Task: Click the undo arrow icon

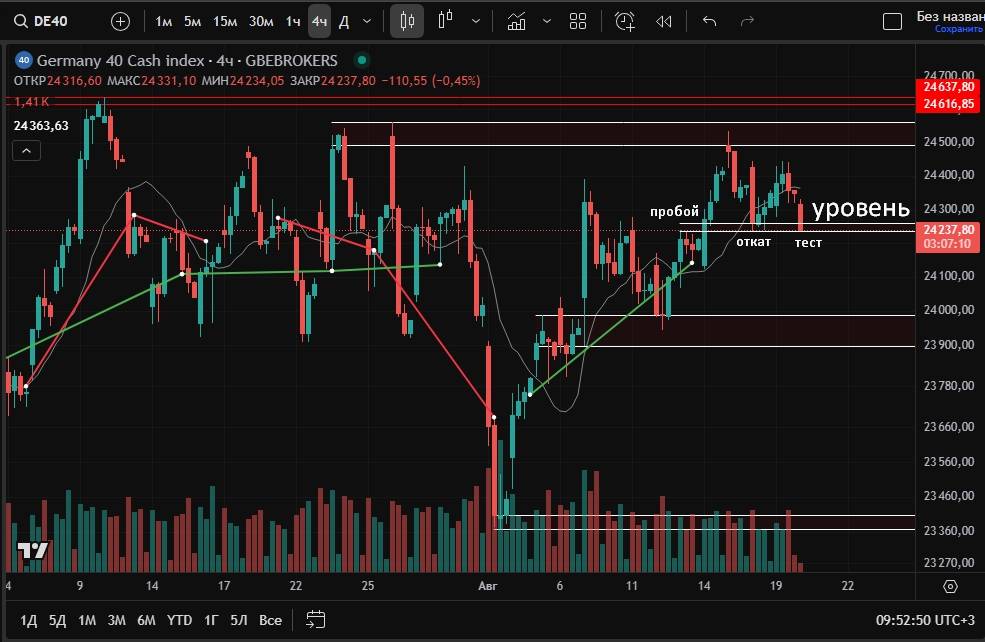Action: [710, 21]
